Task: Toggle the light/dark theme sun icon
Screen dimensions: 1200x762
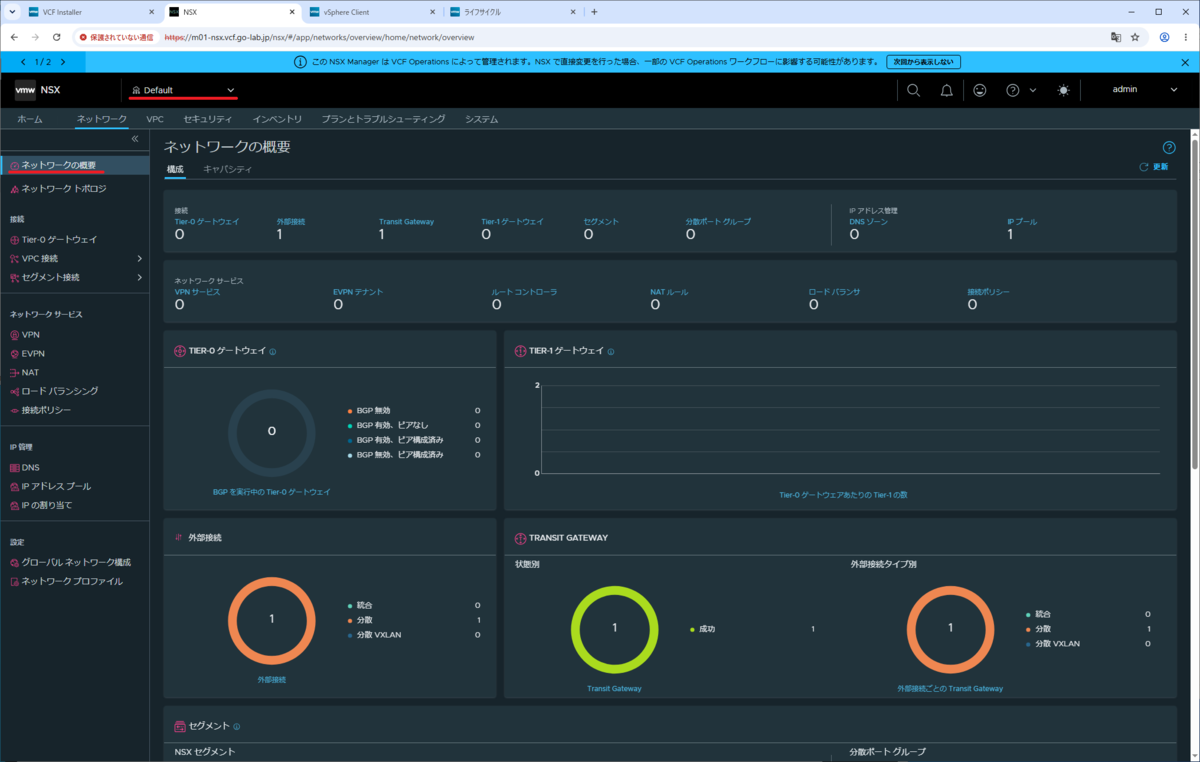Action: pos(1063,90)
